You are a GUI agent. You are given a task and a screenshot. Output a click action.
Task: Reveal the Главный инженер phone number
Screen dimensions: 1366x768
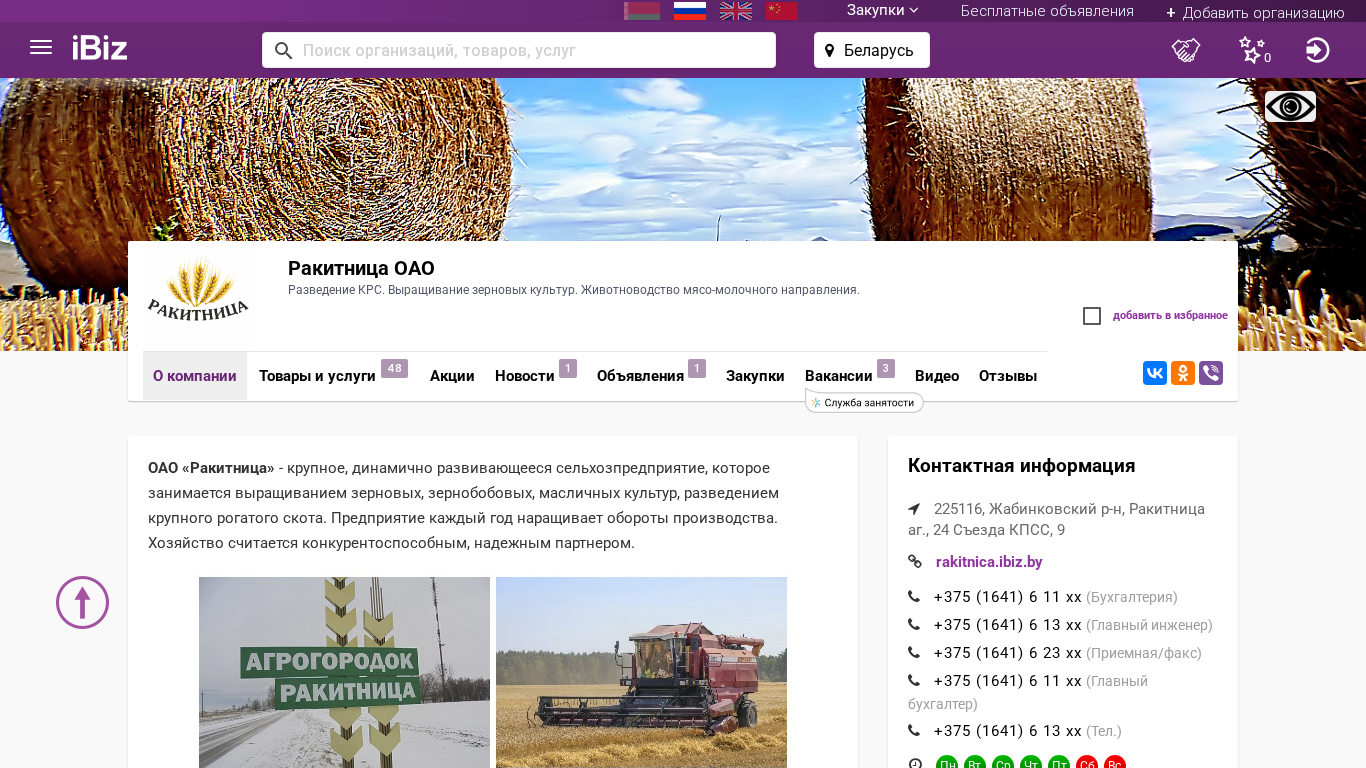(1008, 625)
